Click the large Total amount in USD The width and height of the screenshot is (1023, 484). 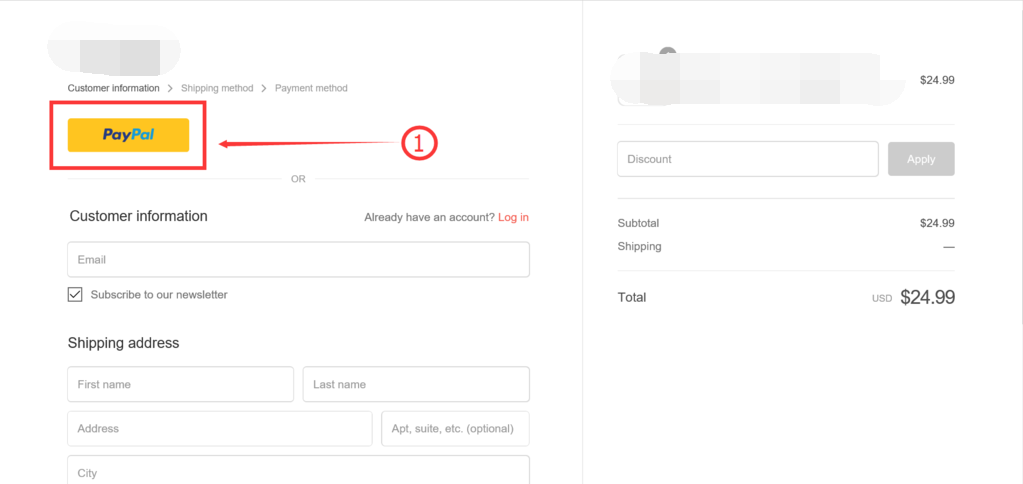tap(927, 297)
